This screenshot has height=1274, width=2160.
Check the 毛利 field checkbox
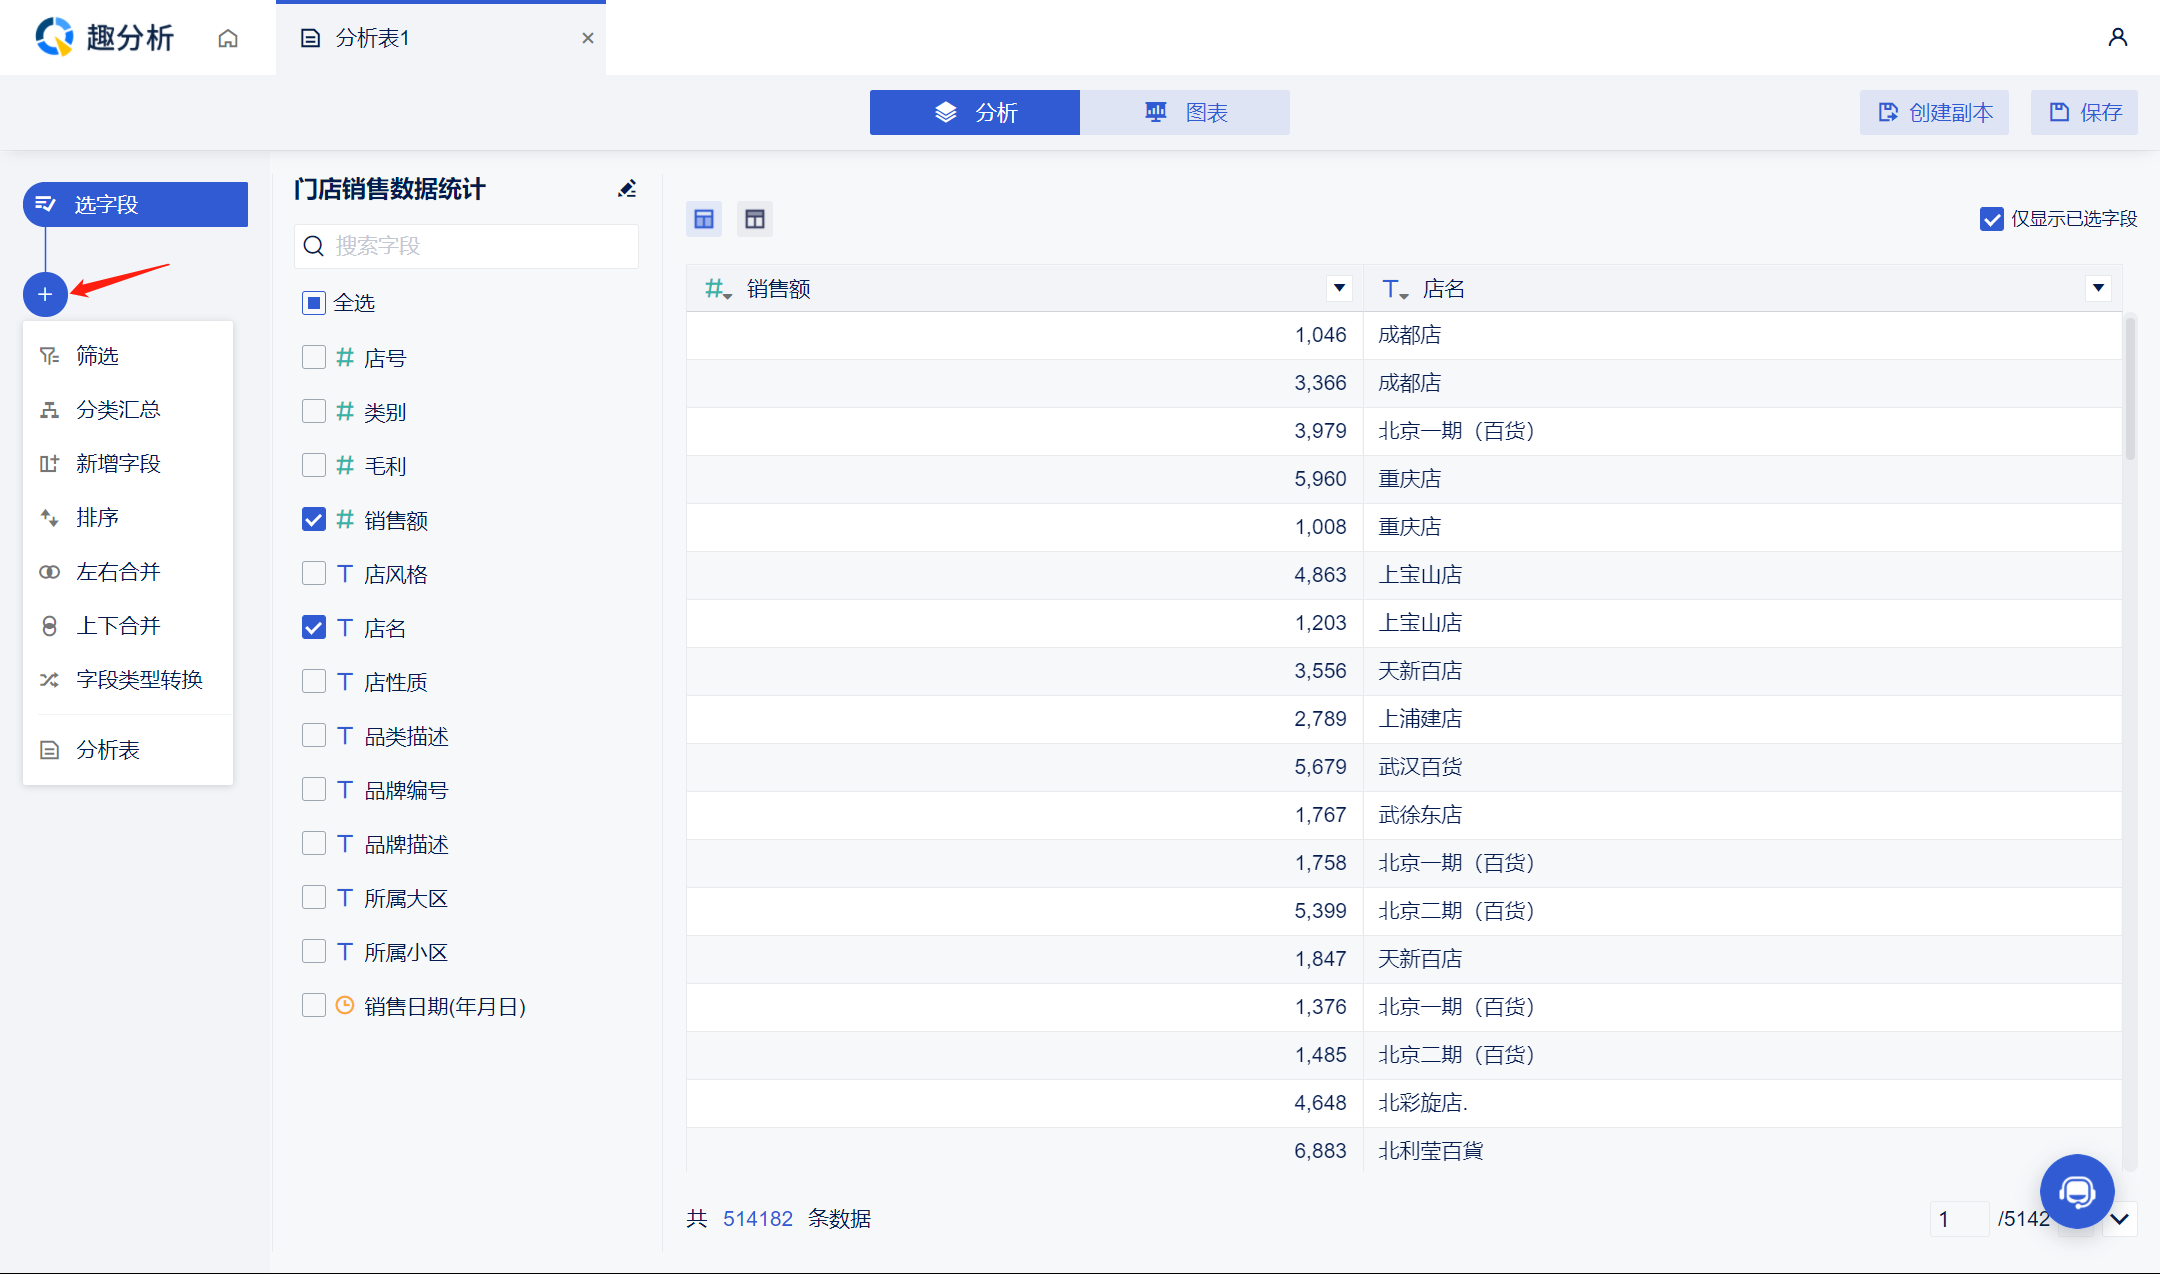314,465
